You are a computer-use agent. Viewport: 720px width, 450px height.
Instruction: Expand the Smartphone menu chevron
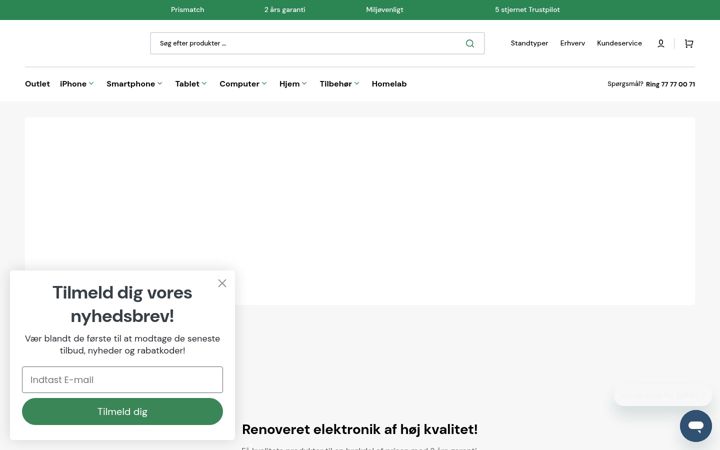pyautogui.click(x=160, y=84)
